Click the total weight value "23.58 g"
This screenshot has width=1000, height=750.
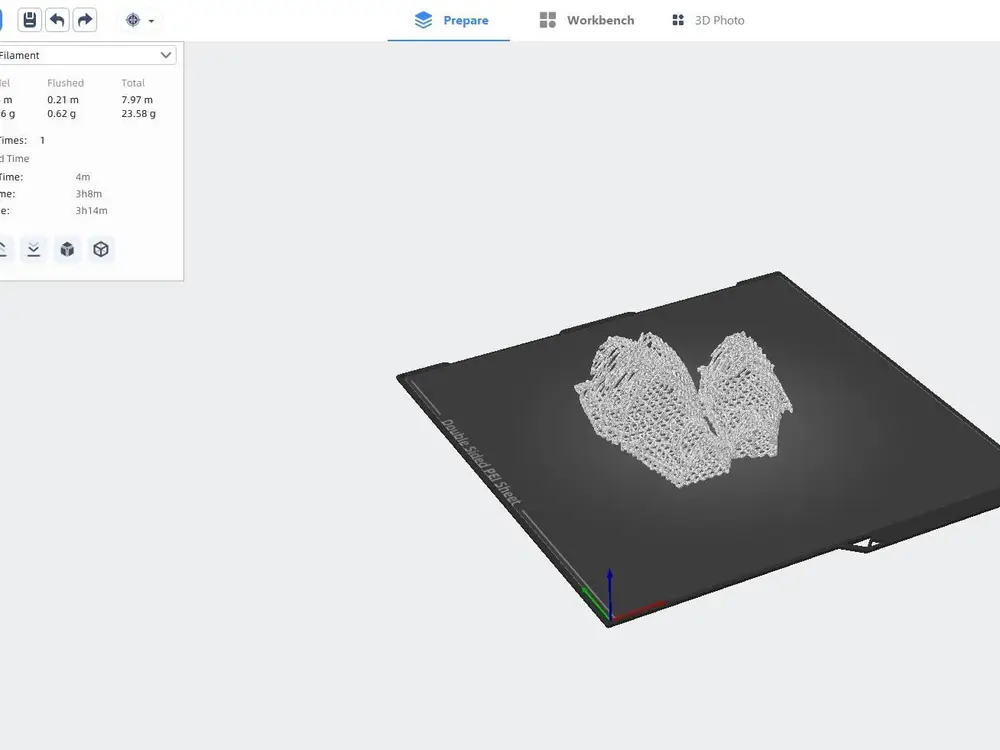pyautogui.click(x=138, y=114)
